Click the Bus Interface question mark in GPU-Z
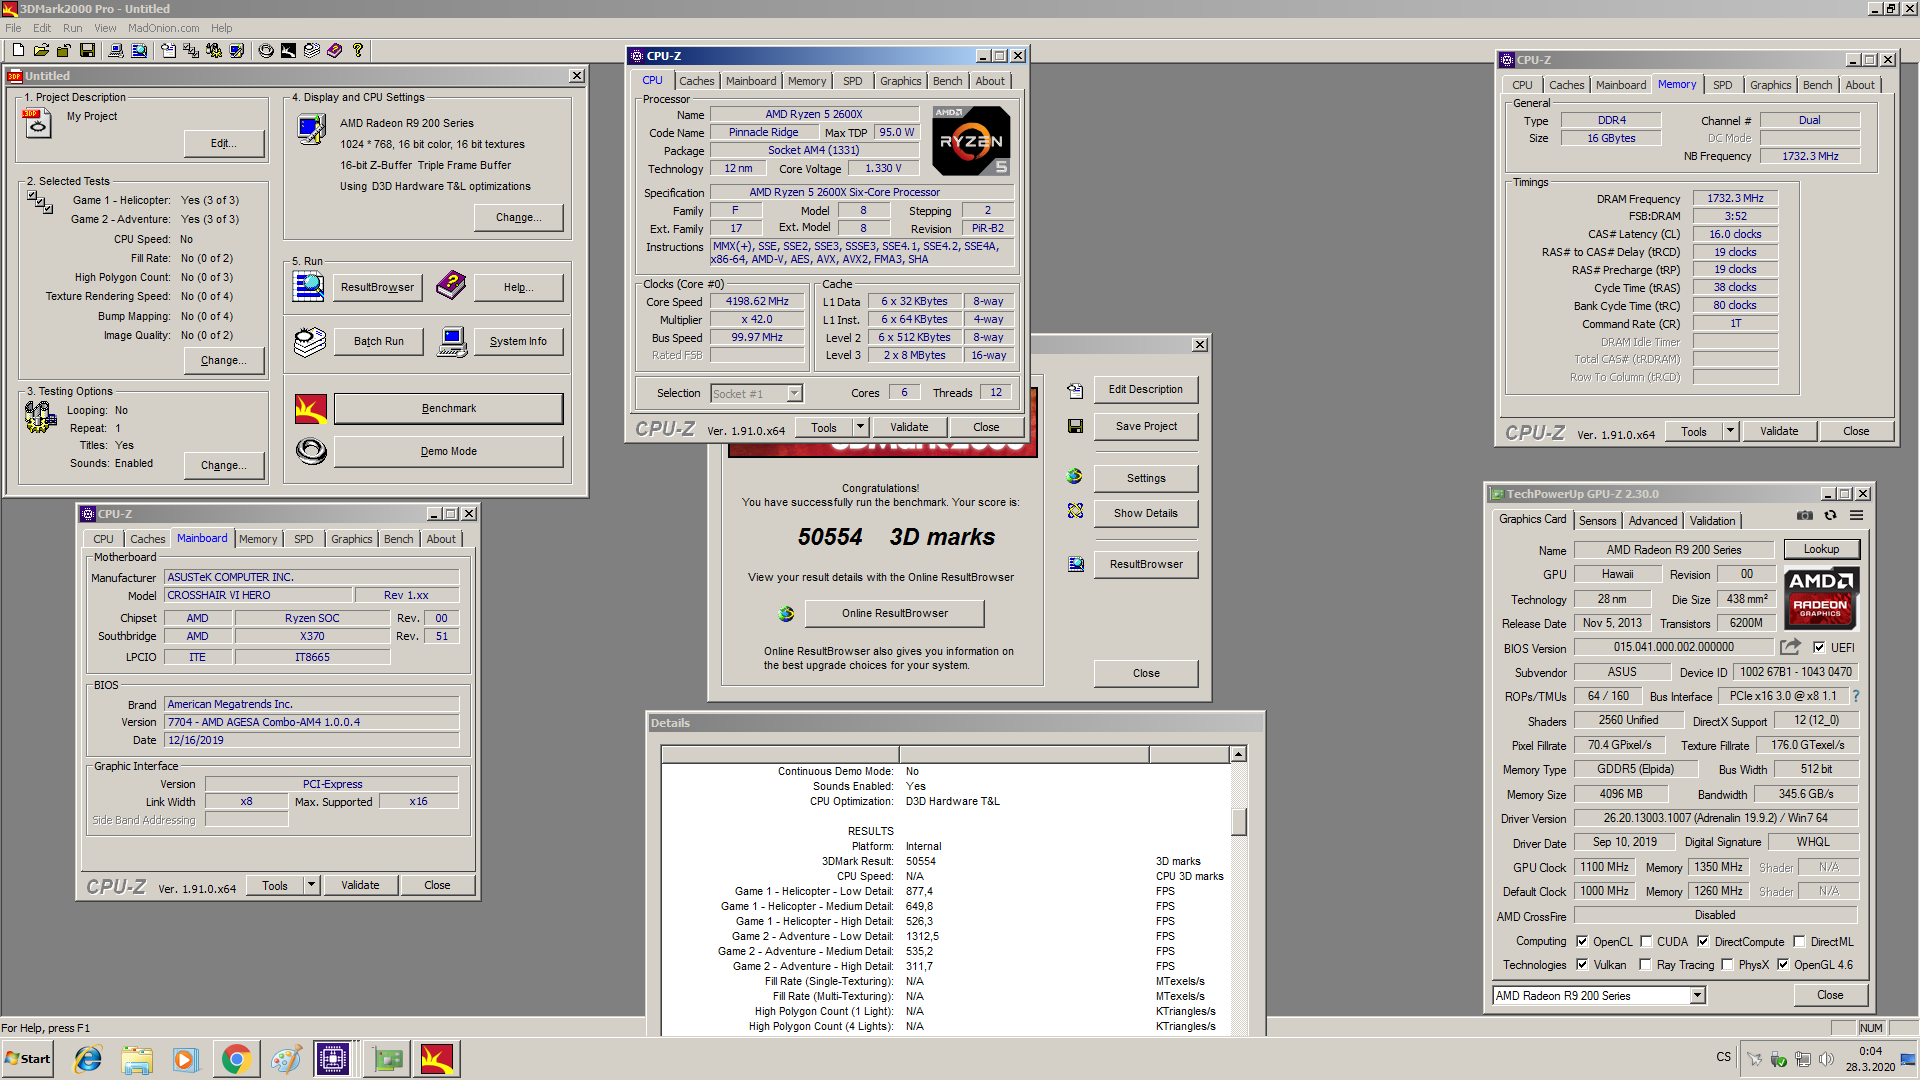The height and width of the screenshot is (1080, 1920). coord(1856,696)
